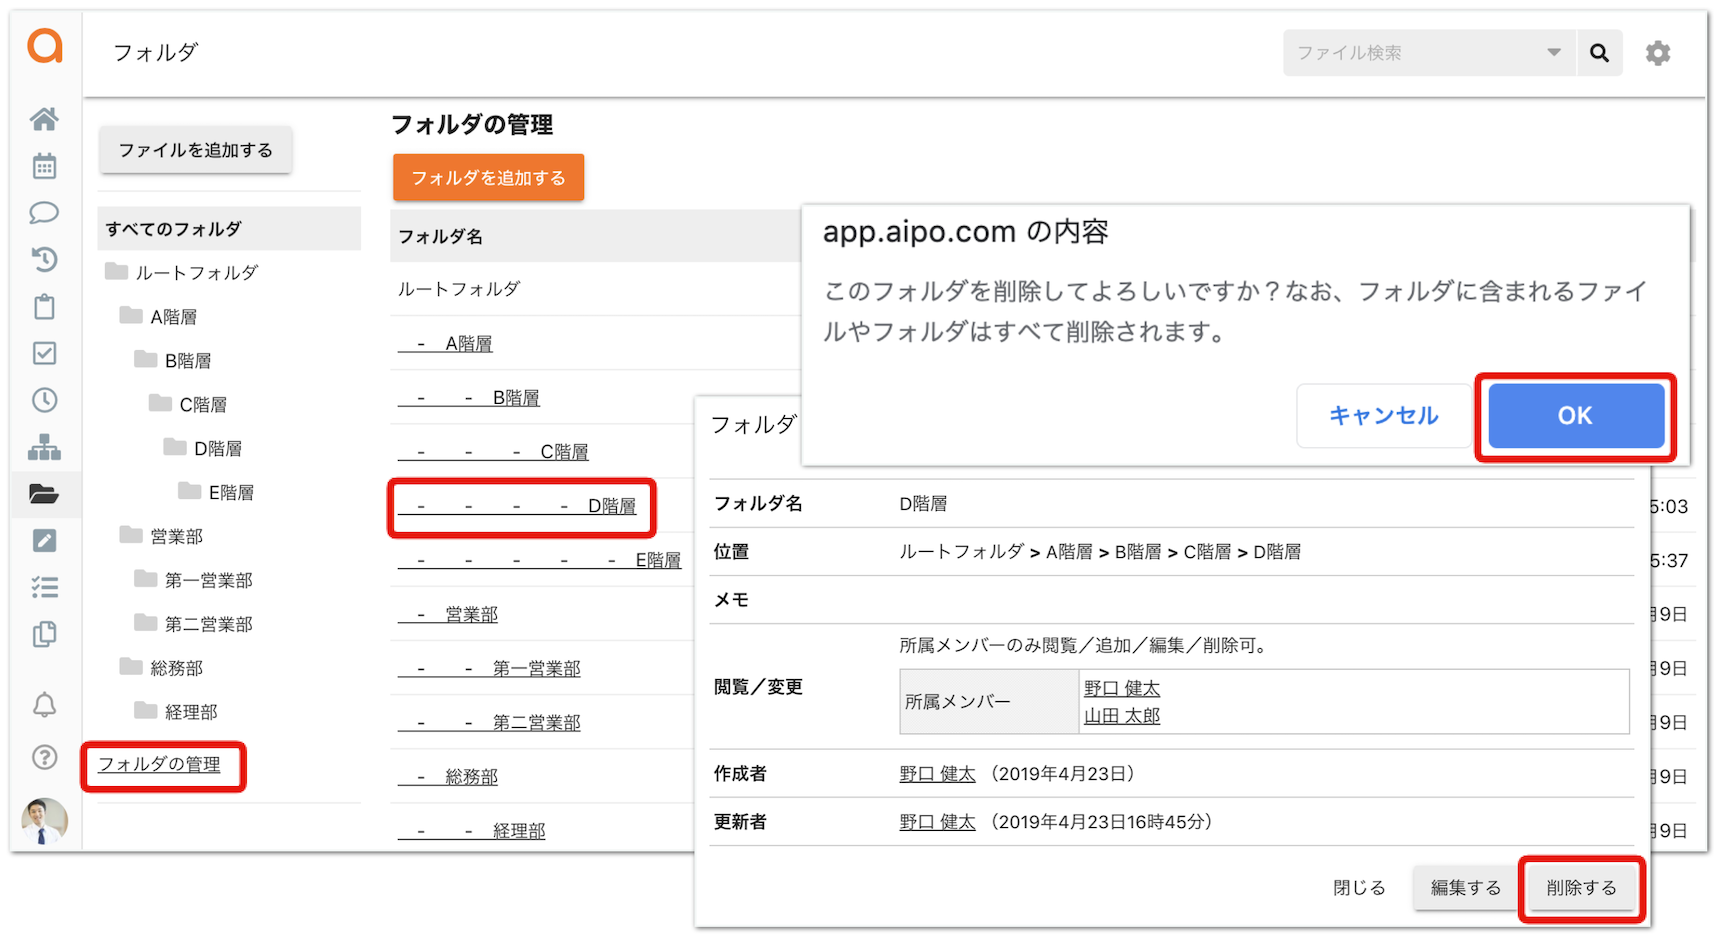Open D階層 link in folder list
Viewport: 1719px width, 940px height.
point(517,506)
